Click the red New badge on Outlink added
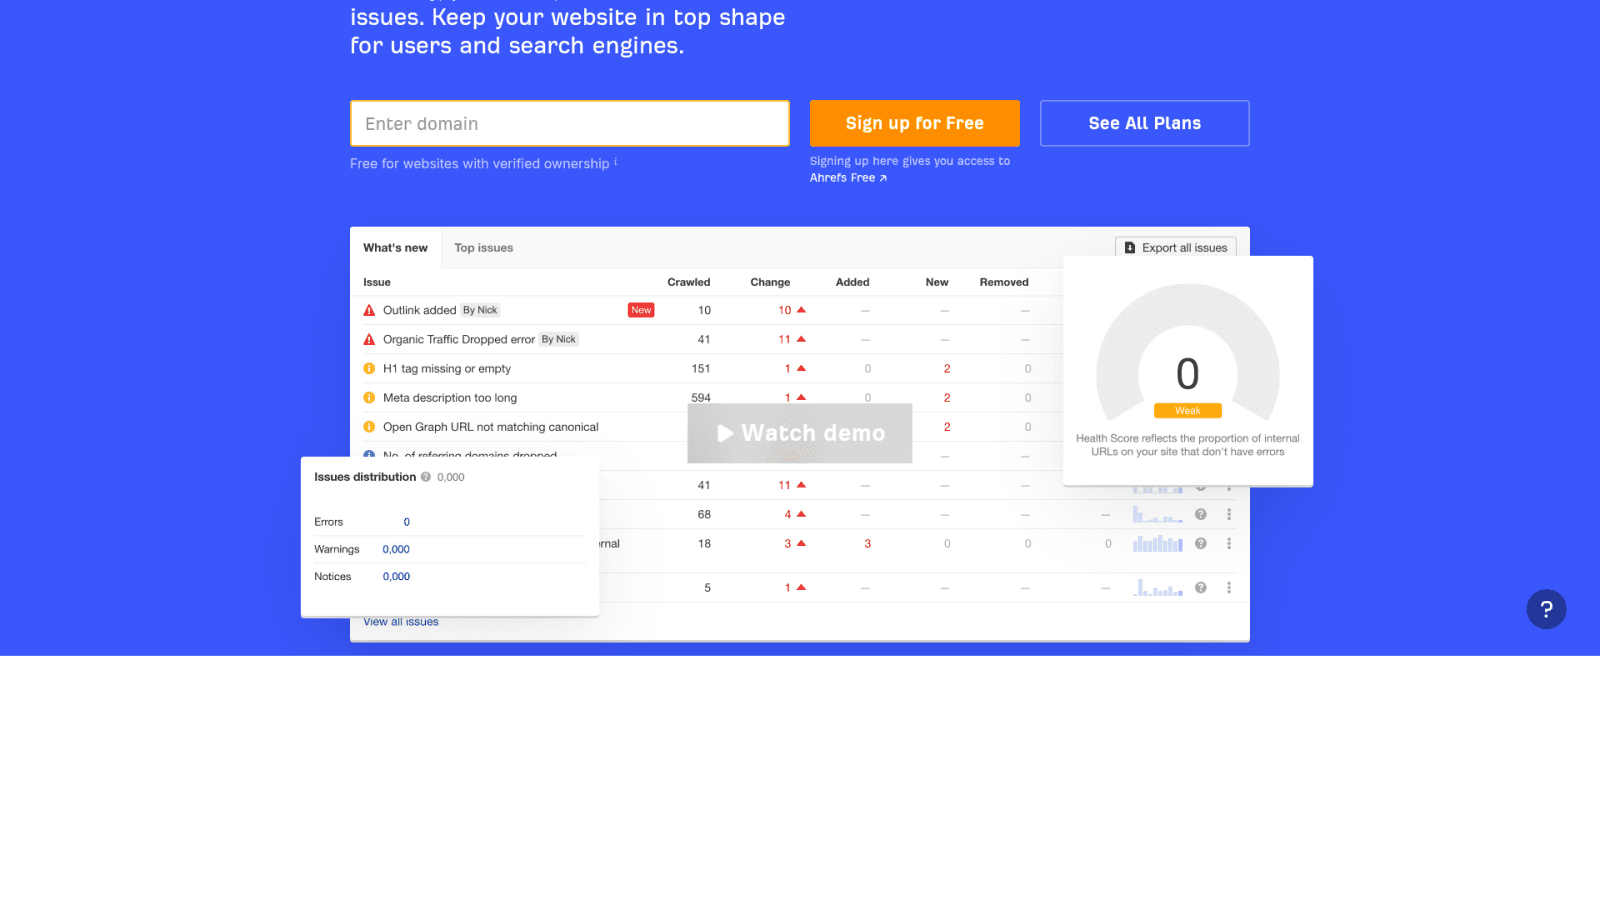This screenshot has width=1600, height=900. coord(641,310)
